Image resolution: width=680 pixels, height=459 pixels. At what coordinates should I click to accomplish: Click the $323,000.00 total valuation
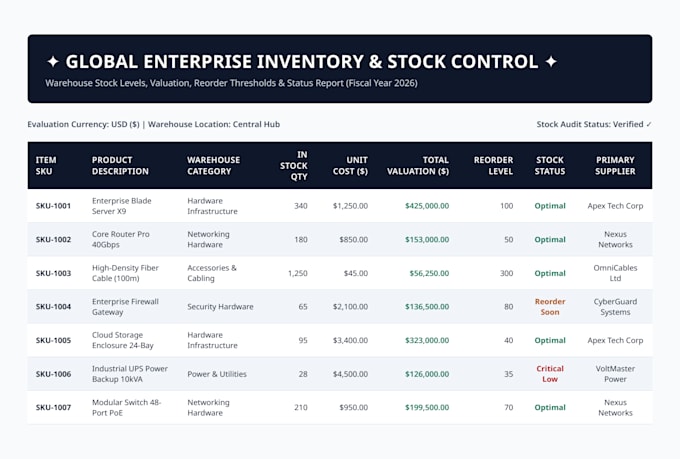pos(427,341)
